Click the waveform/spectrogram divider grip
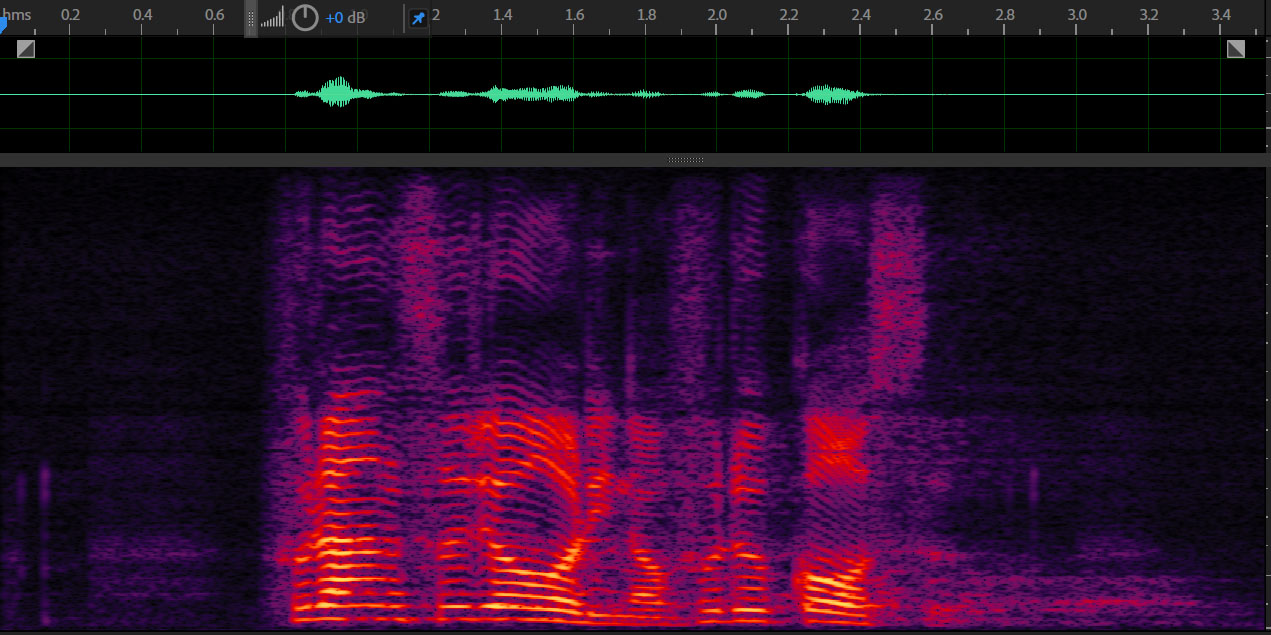The height and width of the screenshot is (635, 1271). [685, 160]
